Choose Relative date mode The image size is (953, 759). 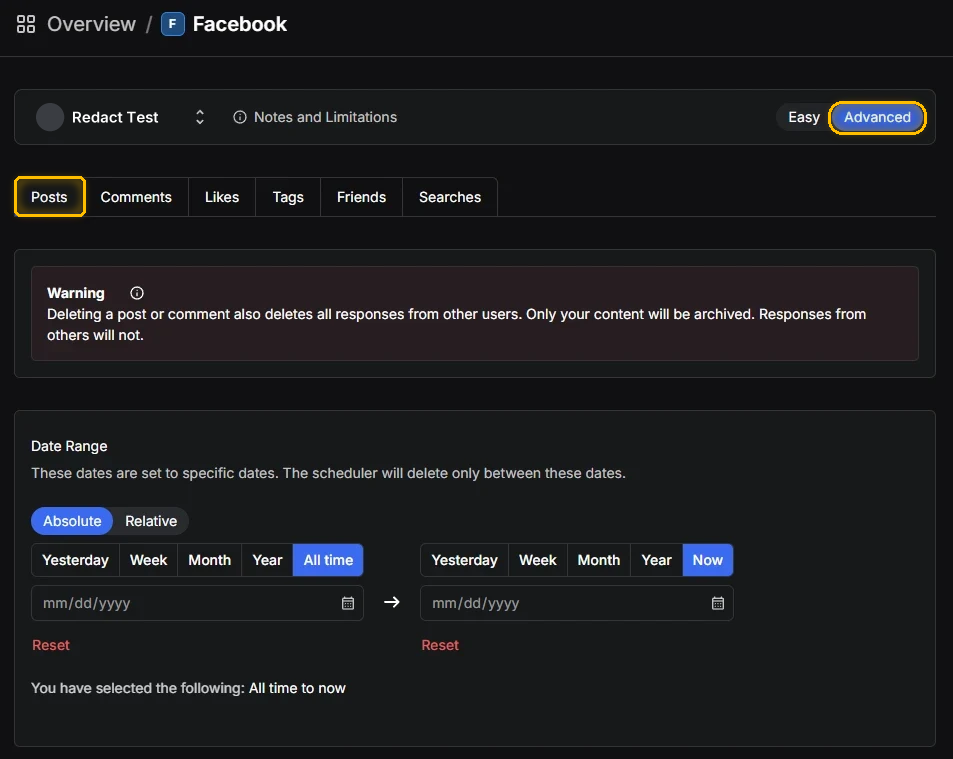[151, 521]
